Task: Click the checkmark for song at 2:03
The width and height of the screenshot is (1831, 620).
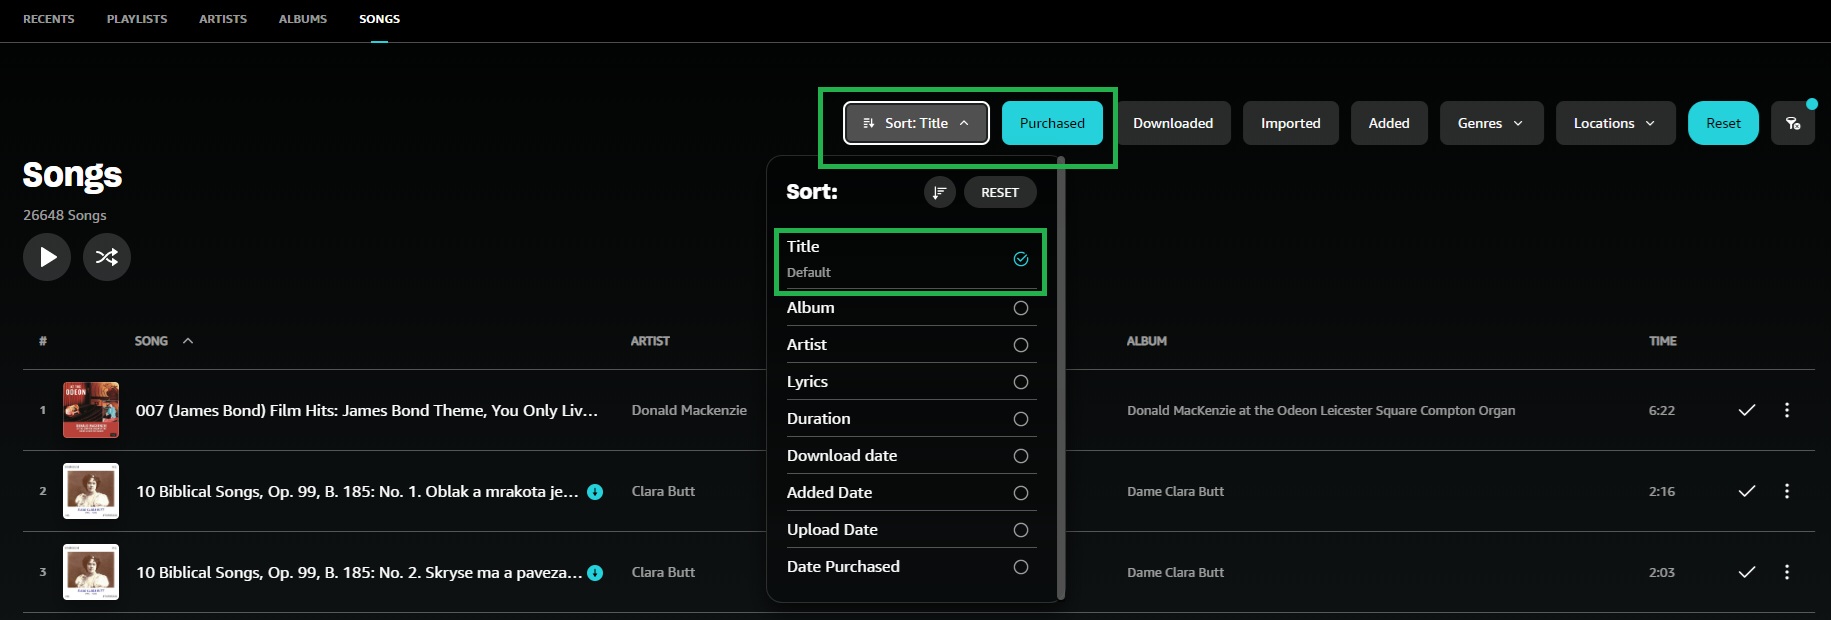Action: point(1747,572)
